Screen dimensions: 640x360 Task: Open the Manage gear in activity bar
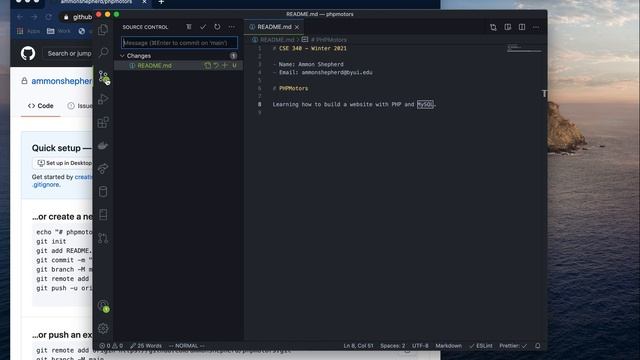pyautogui.click(x=103, y=328)
